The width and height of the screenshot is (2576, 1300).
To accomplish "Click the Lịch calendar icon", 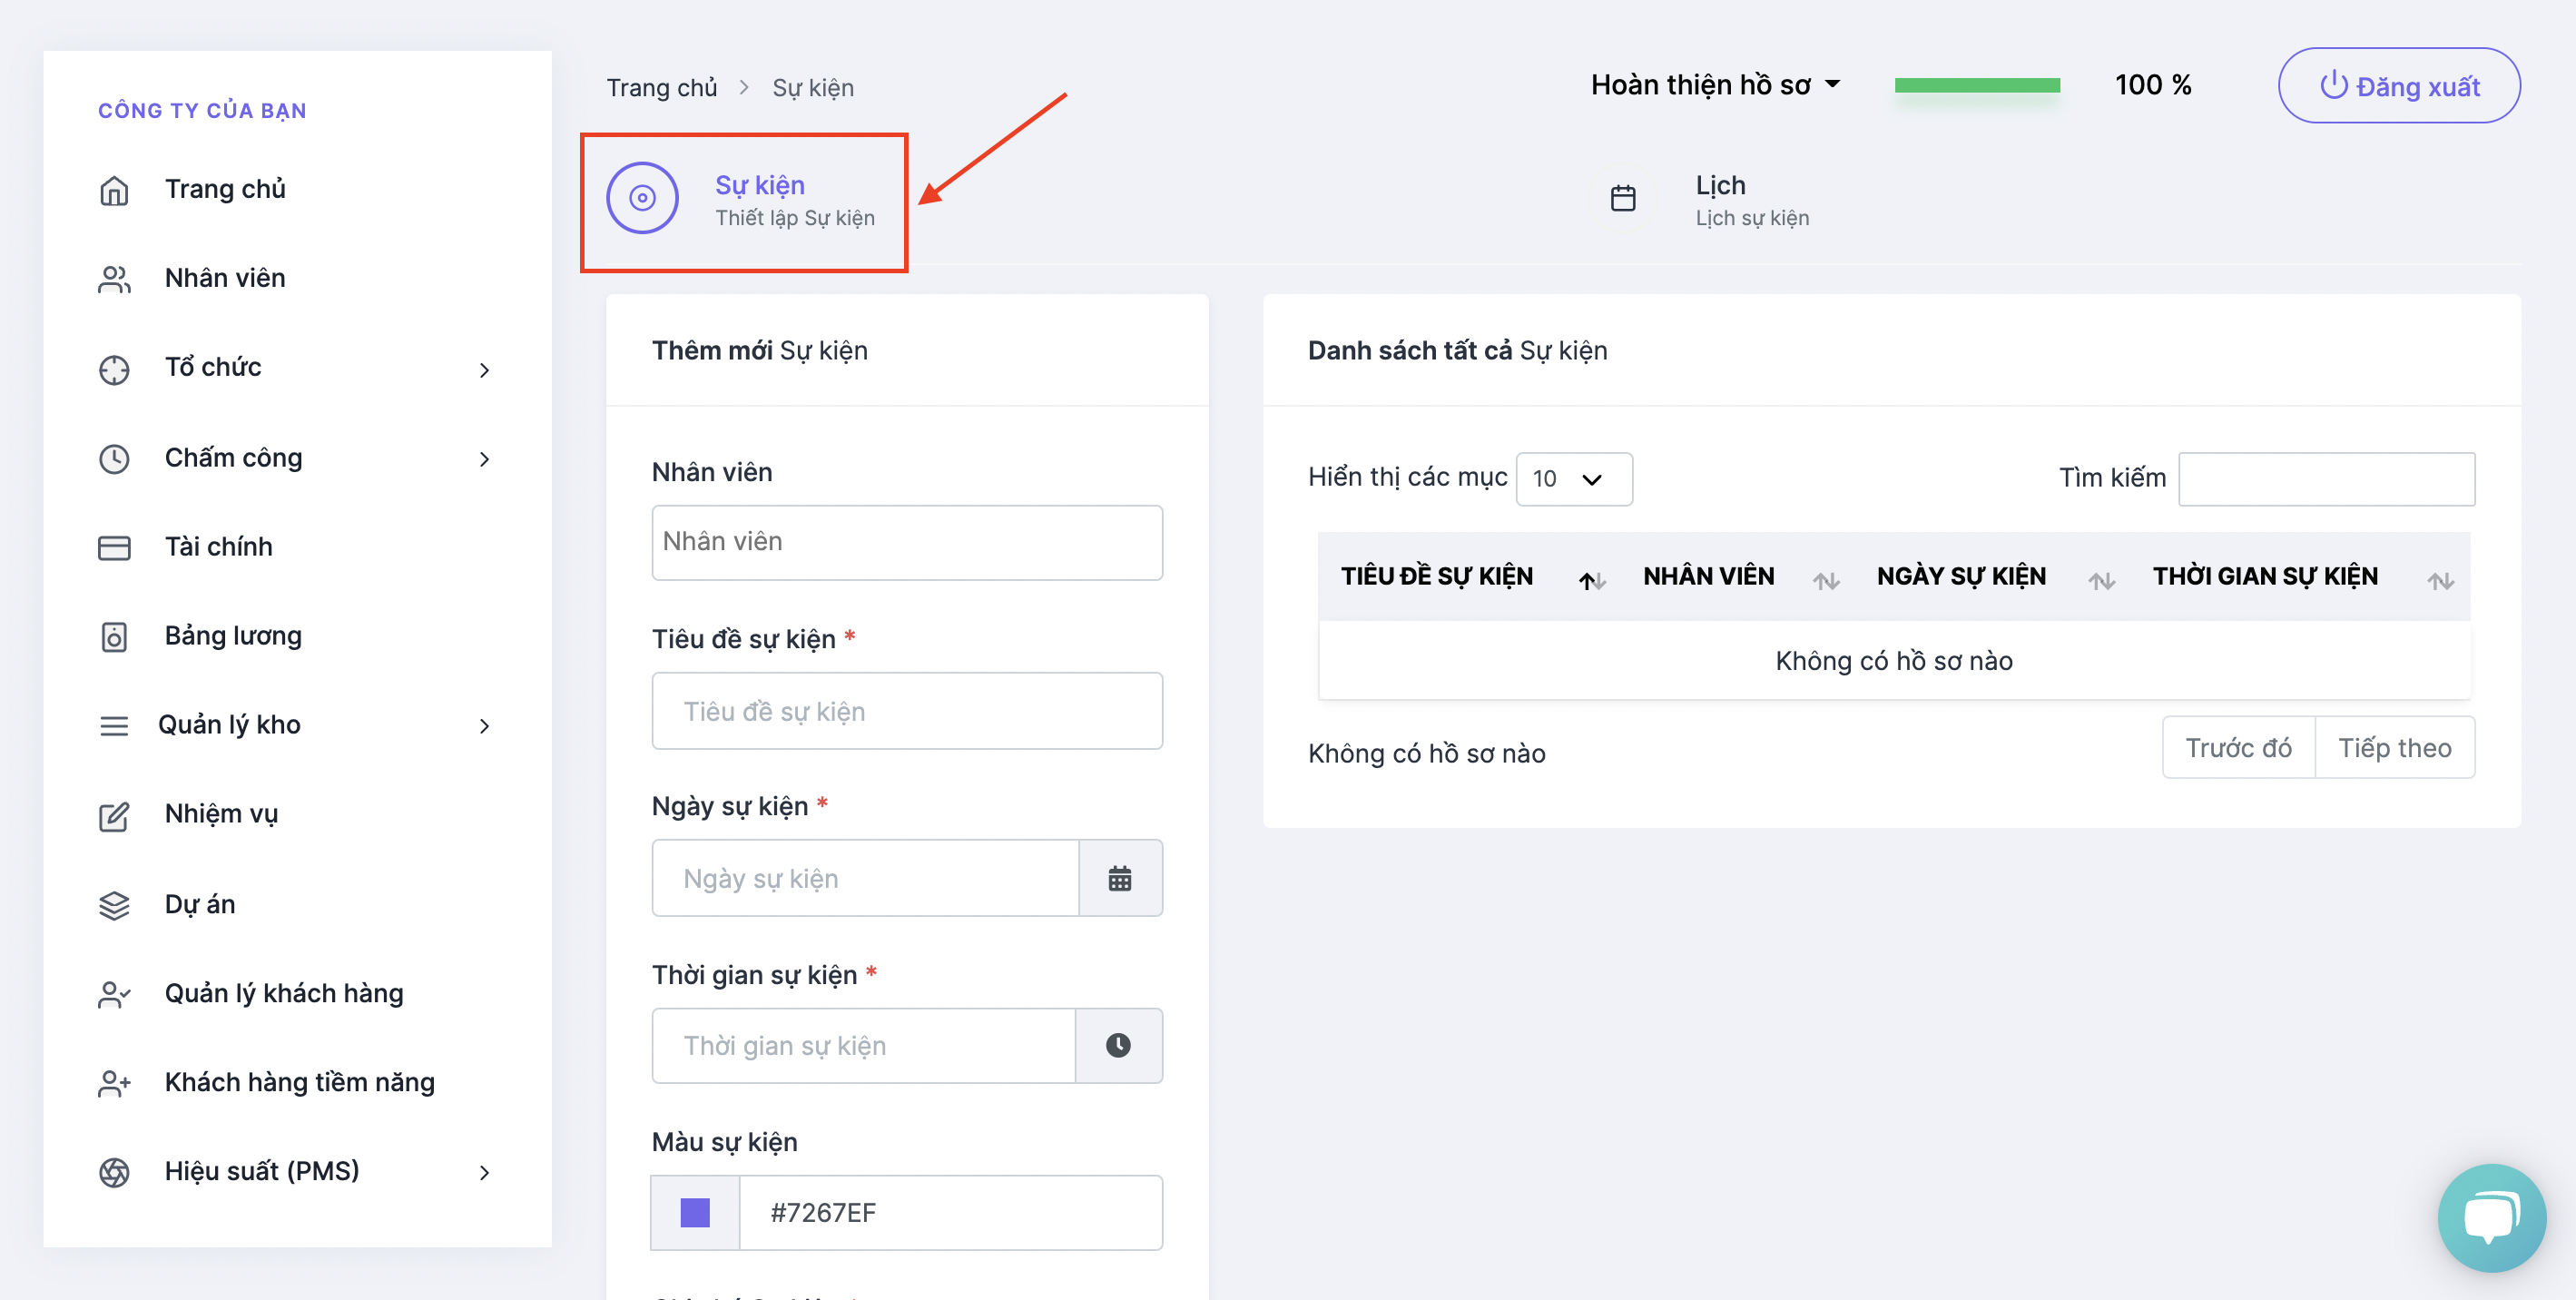I will coord(1623,198).
